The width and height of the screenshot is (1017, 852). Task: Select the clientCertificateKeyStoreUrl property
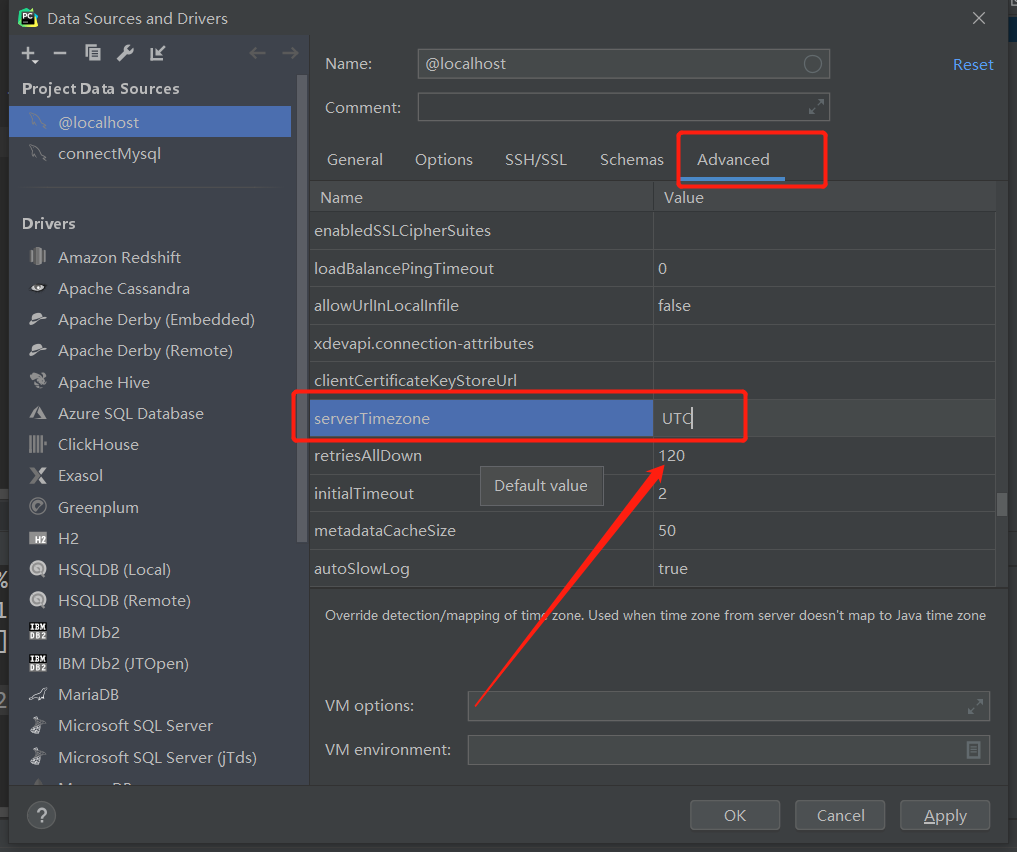481,381
